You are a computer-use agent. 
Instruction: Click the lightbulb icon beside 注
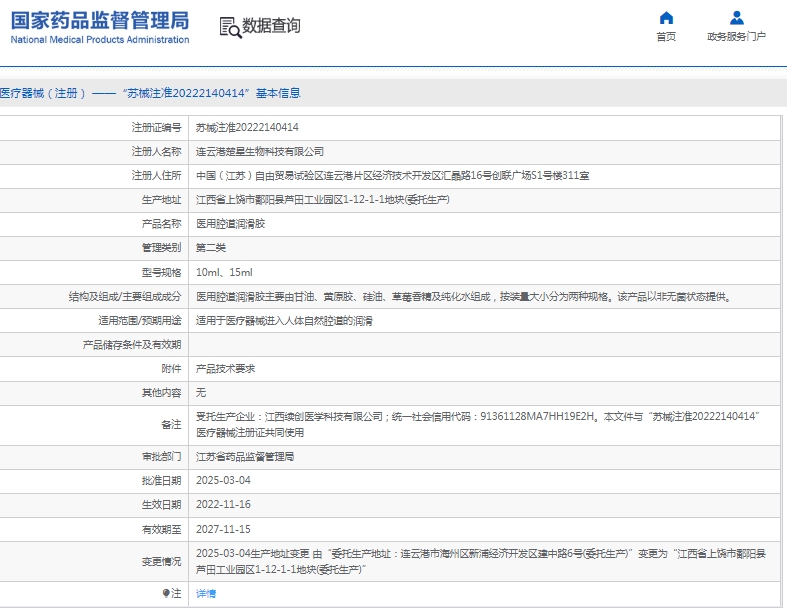[x=166, y=593]
